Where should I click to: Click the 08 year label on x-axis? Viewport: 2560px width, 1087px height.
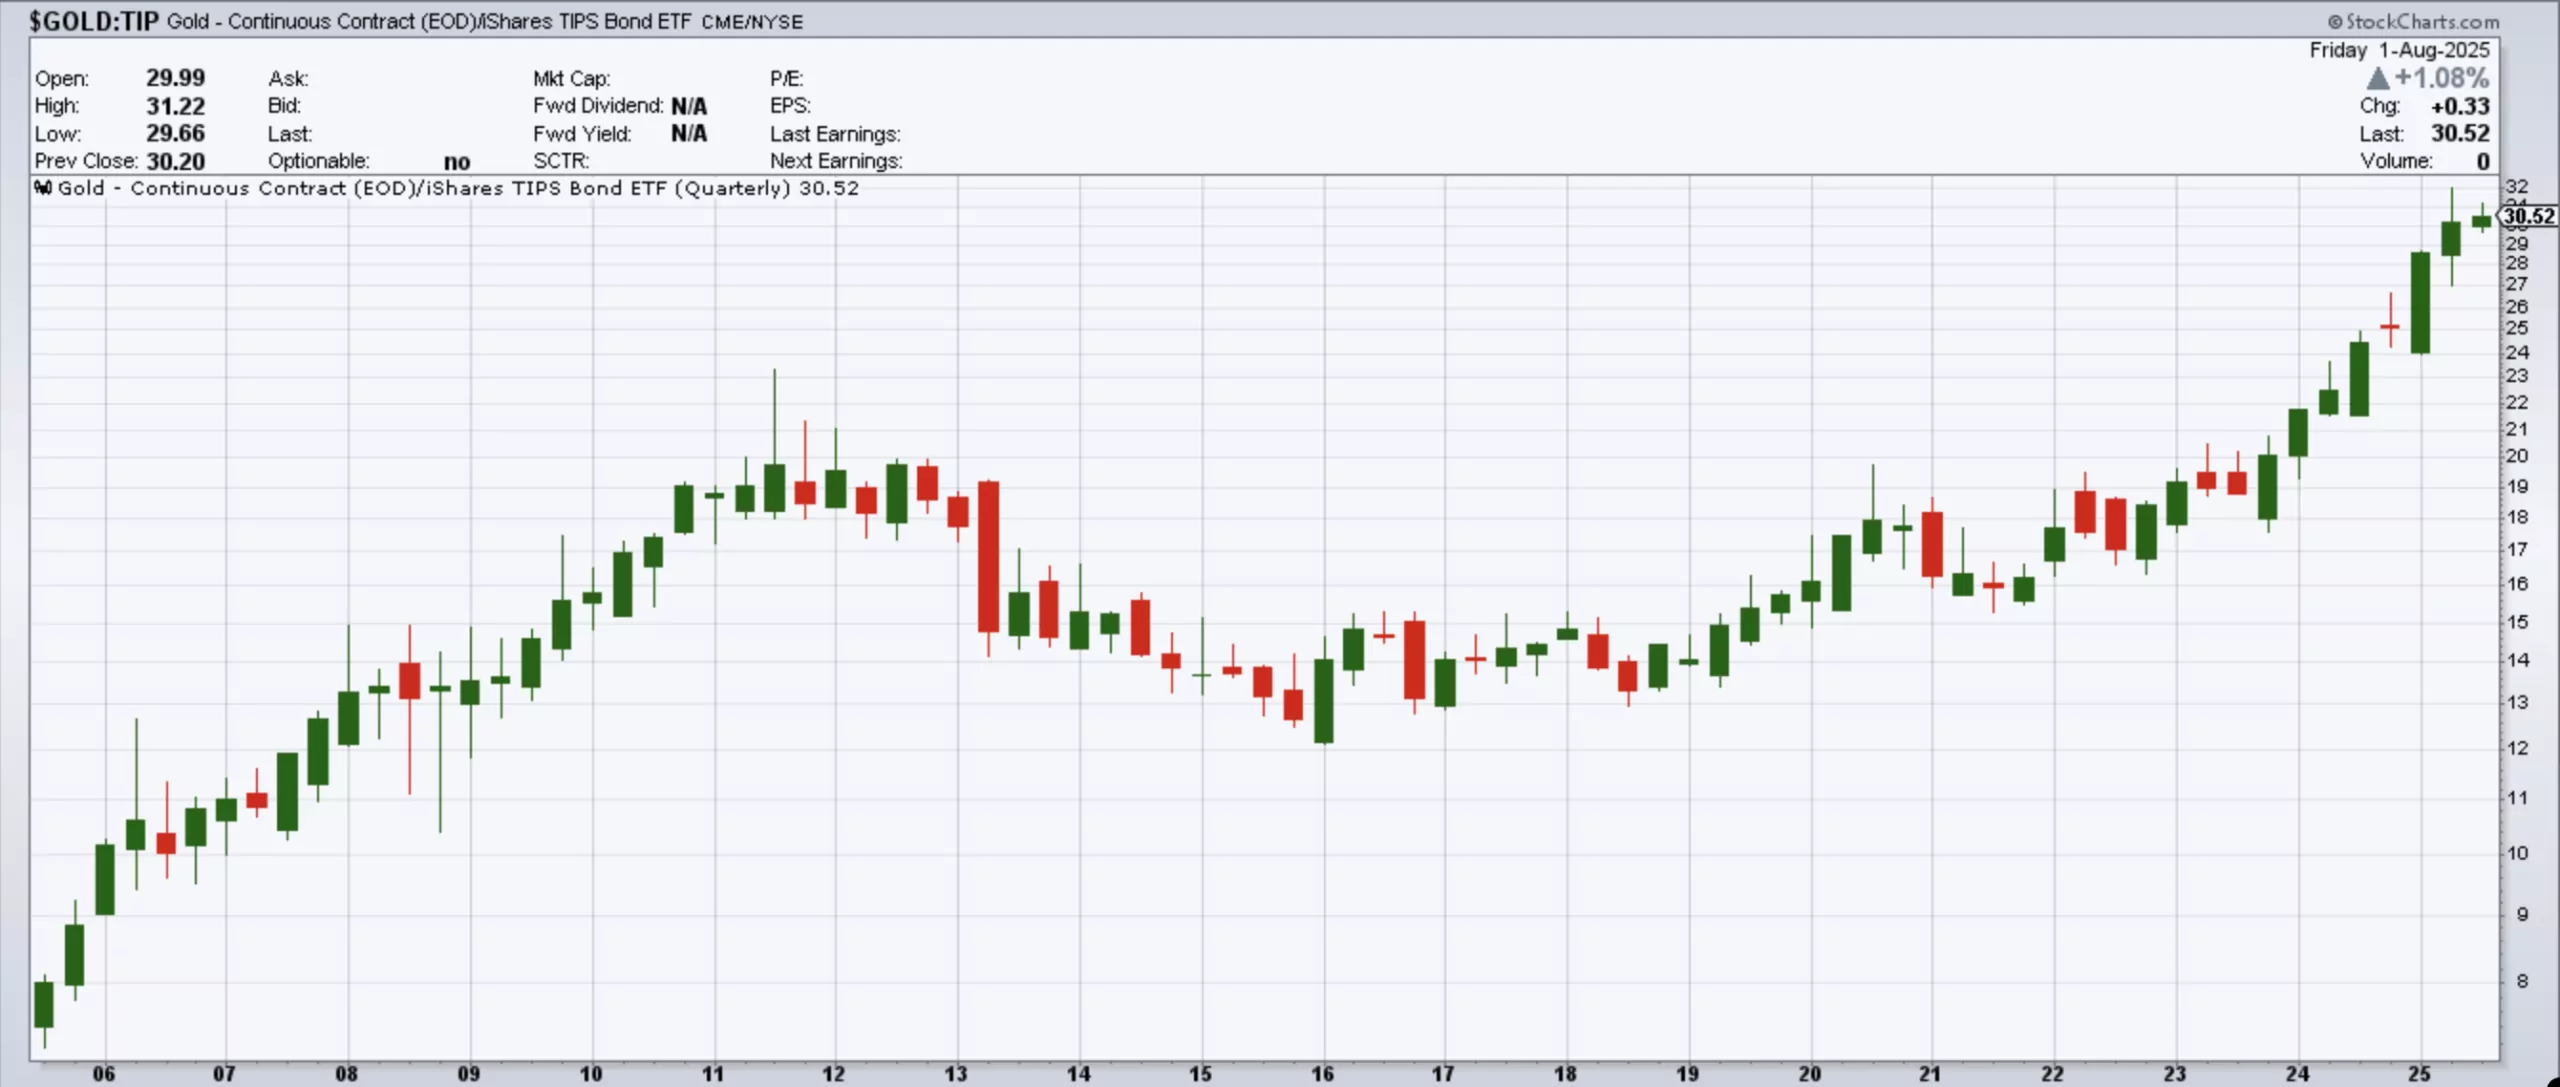tap(346, 1074)
